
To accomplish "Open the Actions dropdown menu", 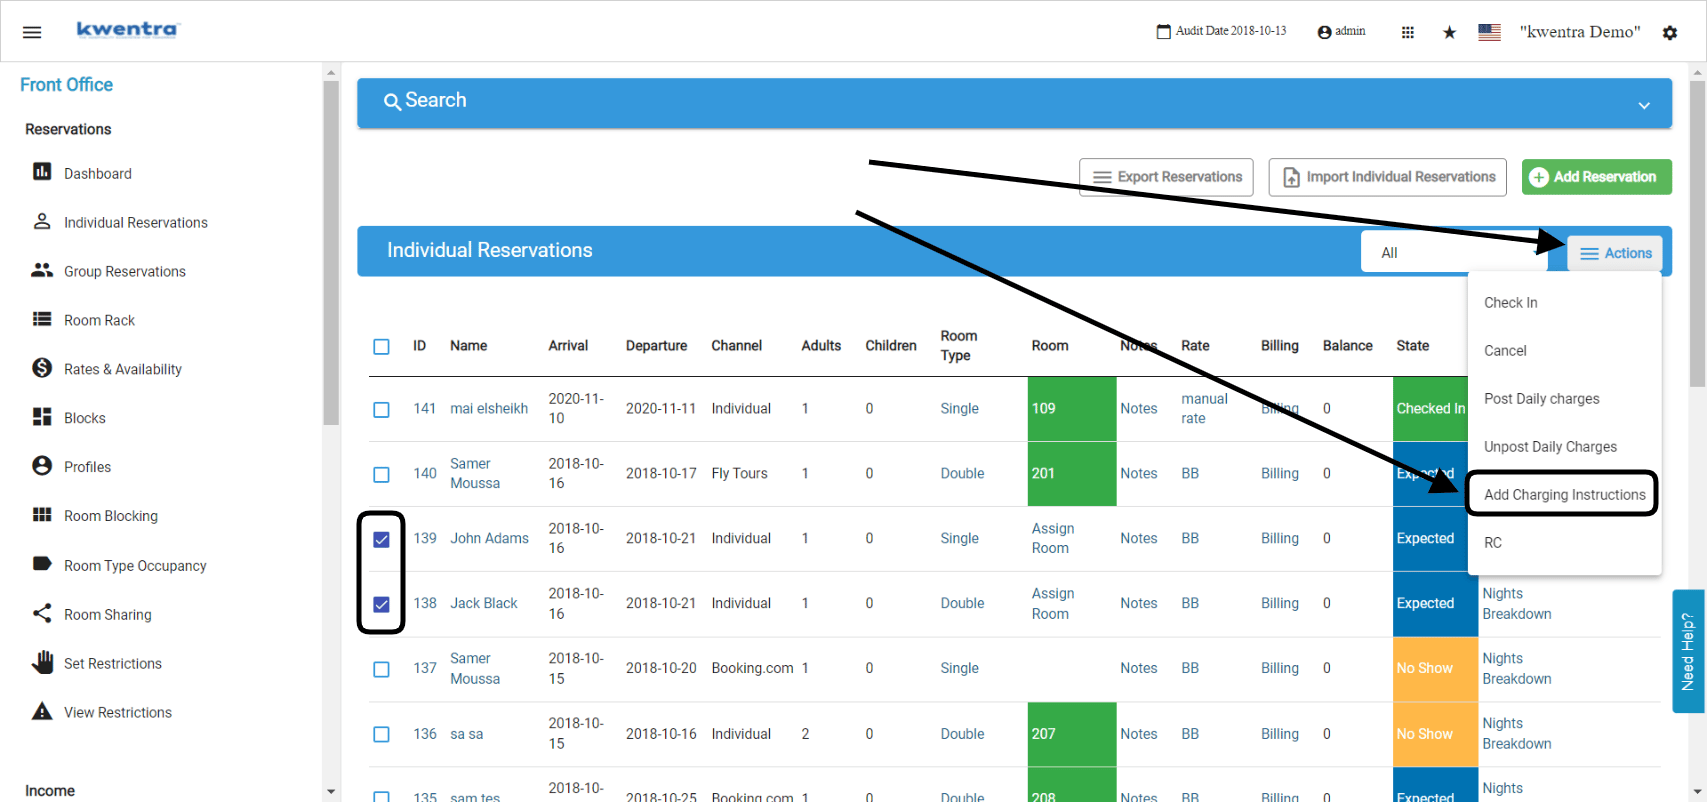I will (x=1615, y=253).
